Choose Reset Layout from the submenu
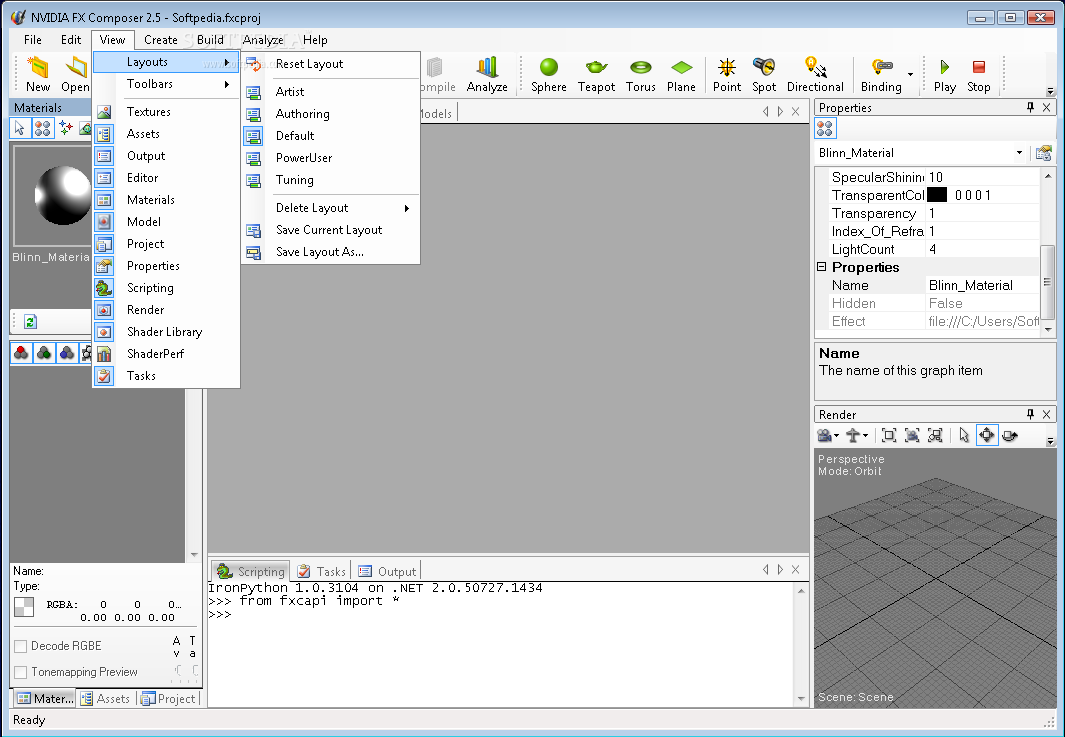The height and width of the screenshot is (737, 1065). pos(331,64)
